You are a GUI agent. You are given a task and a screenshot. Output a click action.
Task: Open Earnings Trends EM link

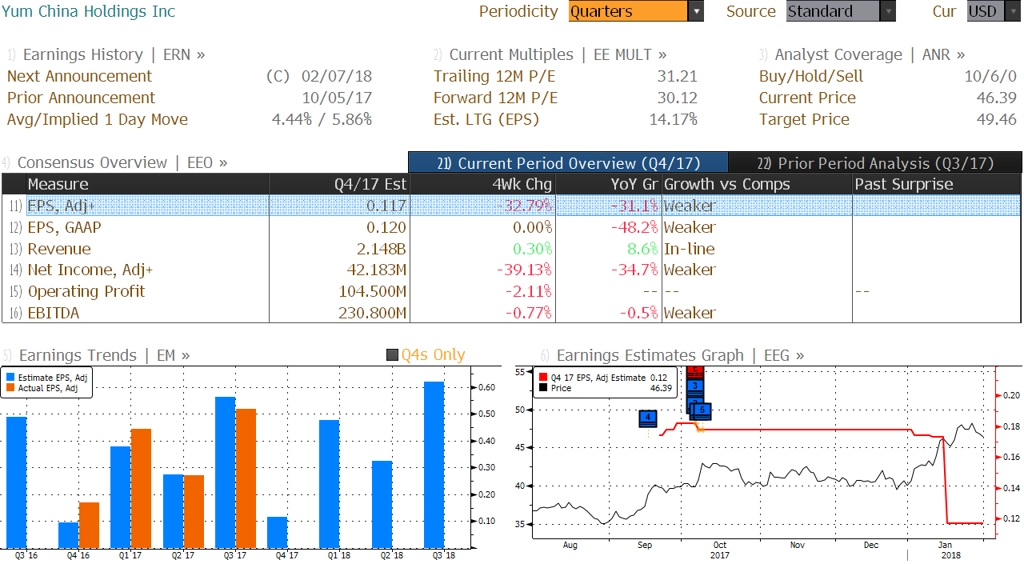point(104,355)
